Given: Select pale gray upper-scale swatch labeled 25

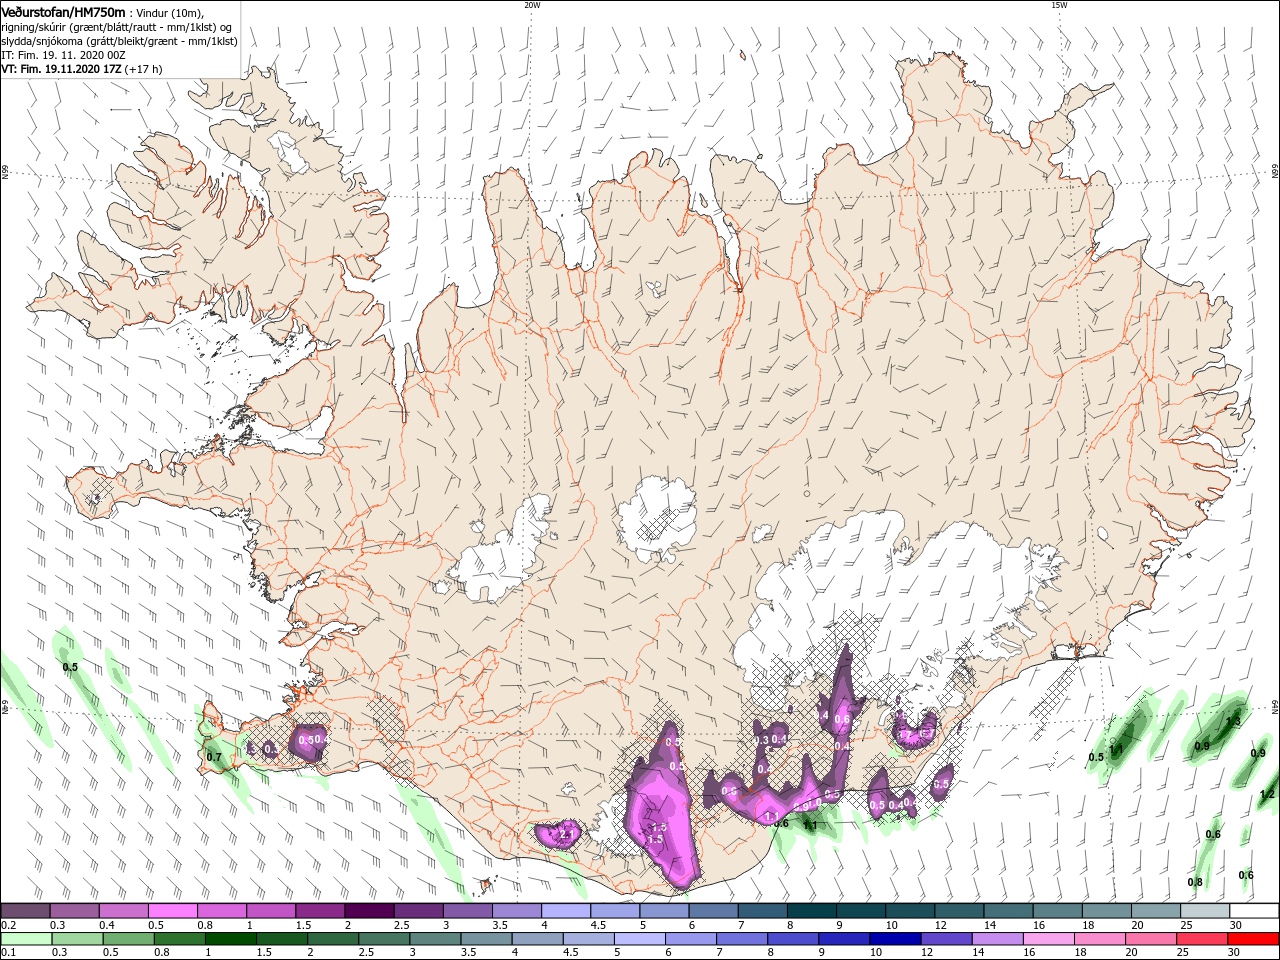Looking at the screenshot, I should 1204,911.
